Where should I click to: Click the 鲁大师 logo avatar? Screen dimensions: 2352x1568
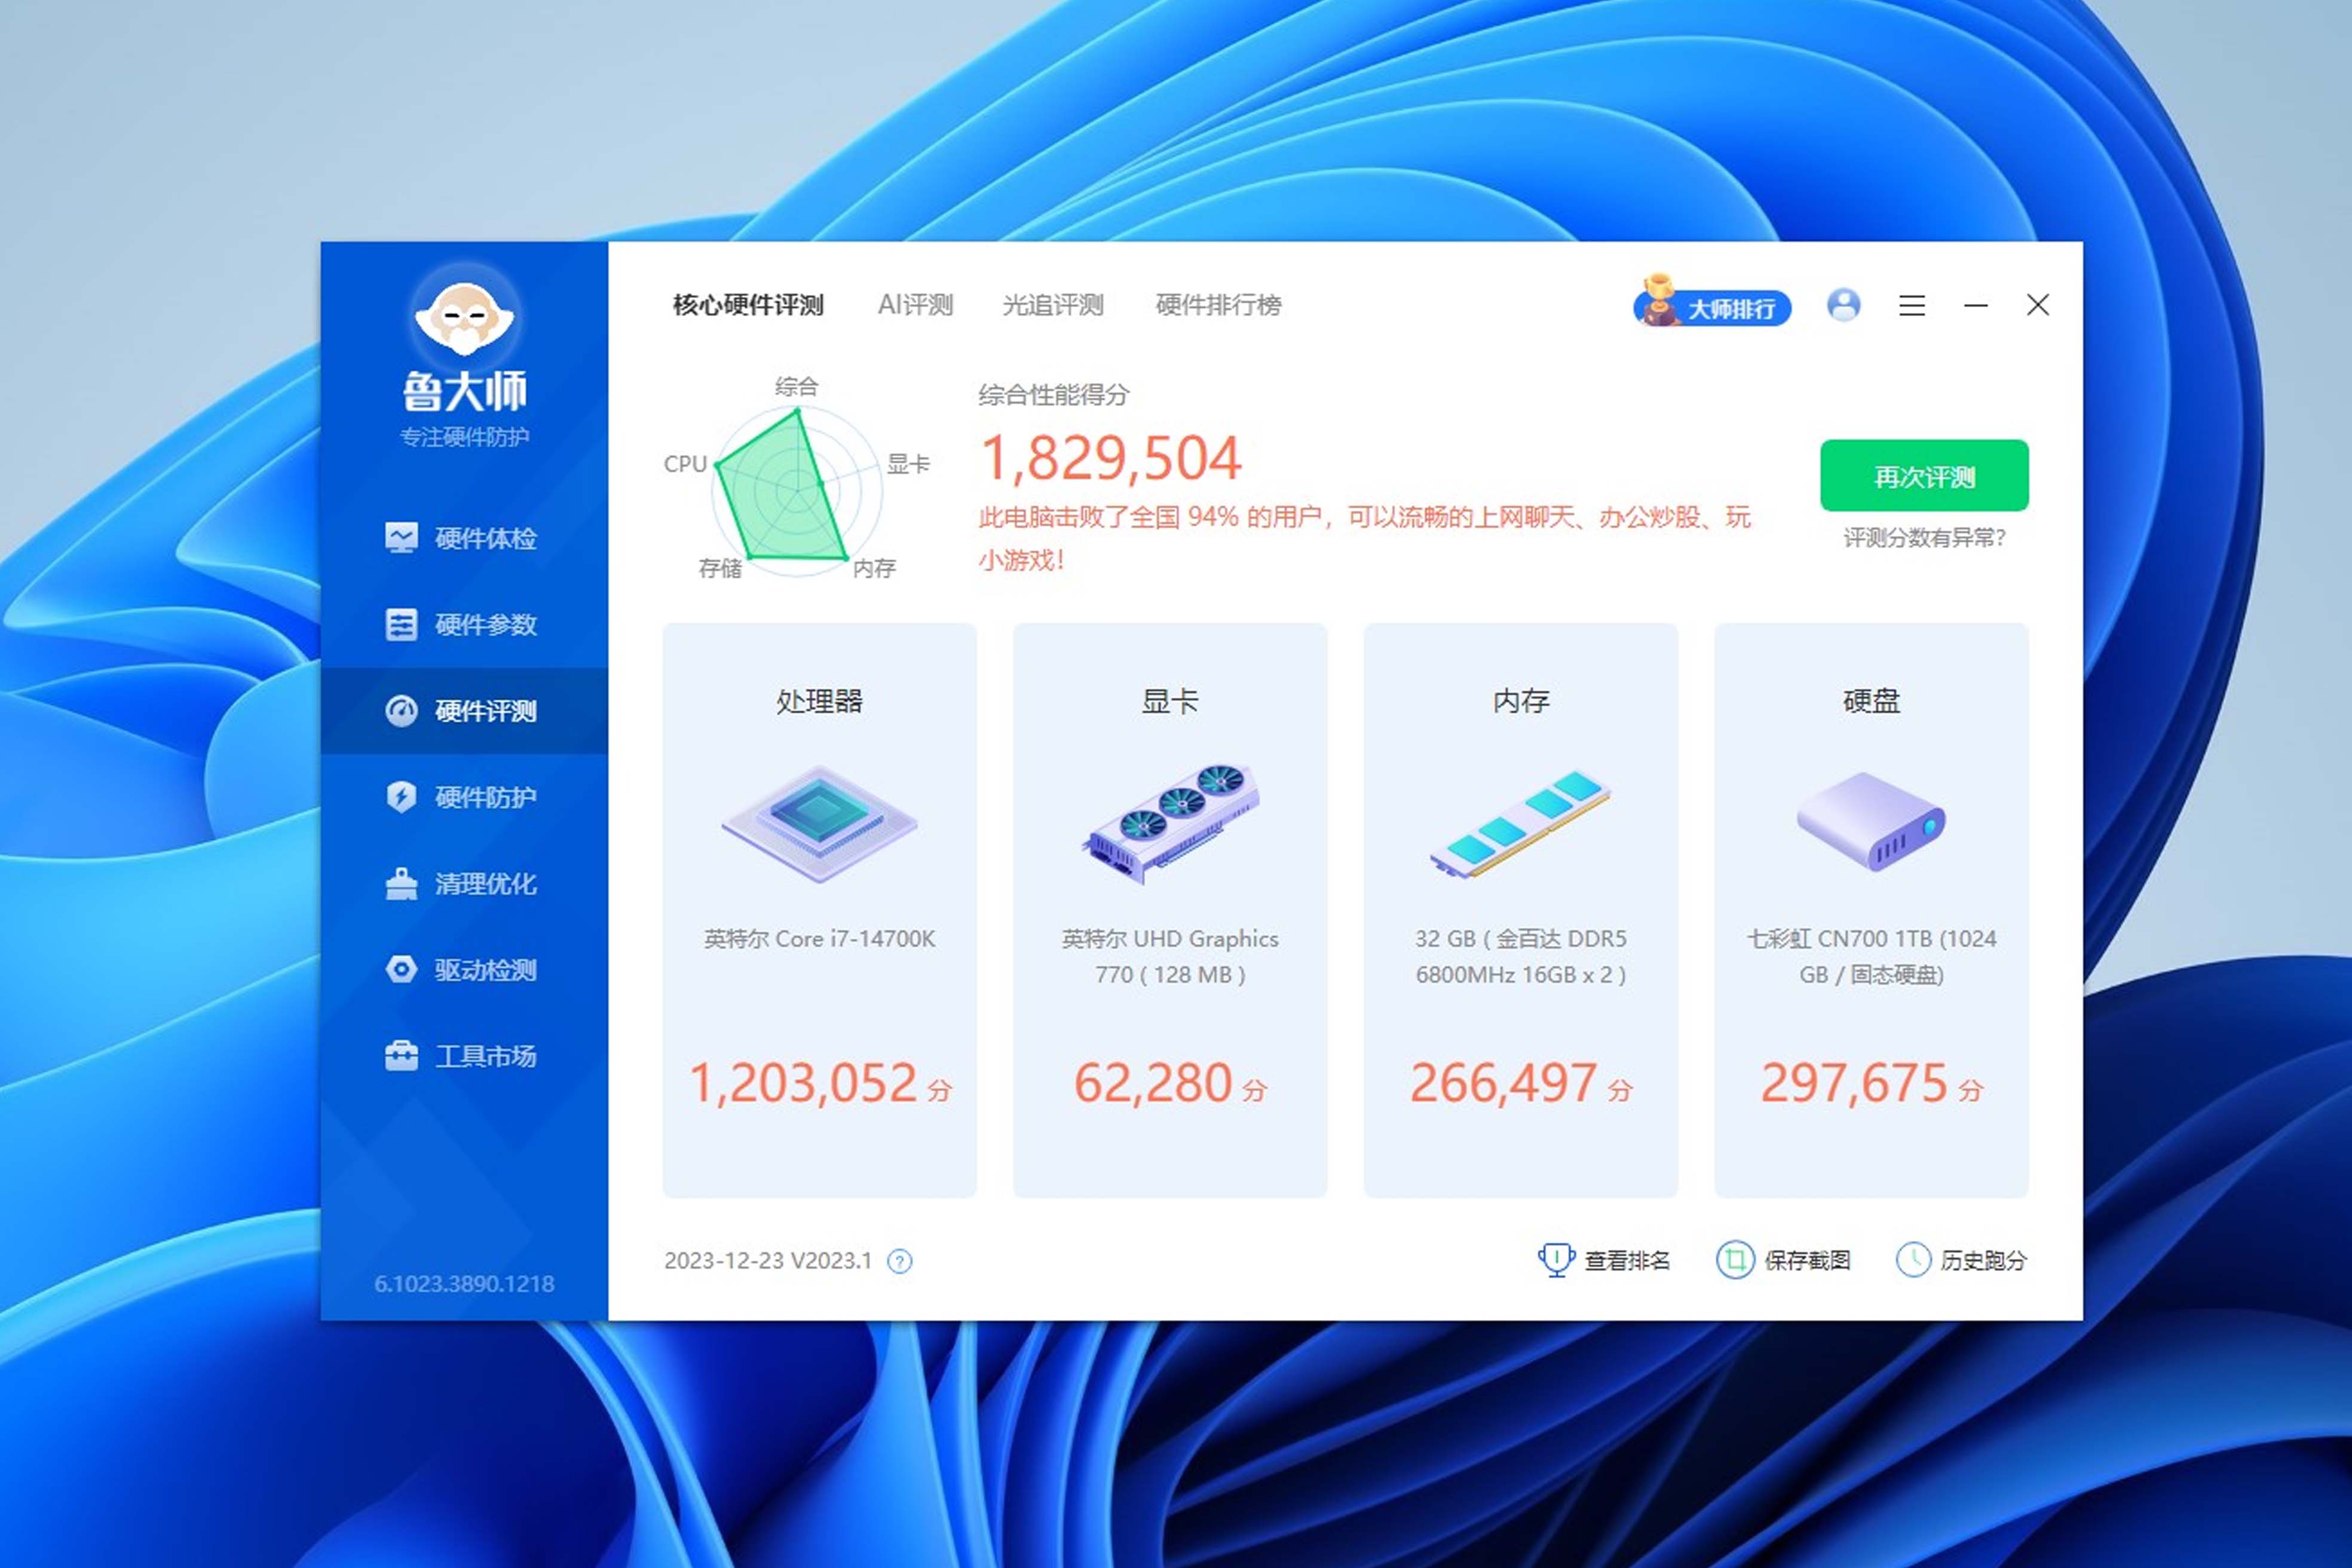point(464,316)
